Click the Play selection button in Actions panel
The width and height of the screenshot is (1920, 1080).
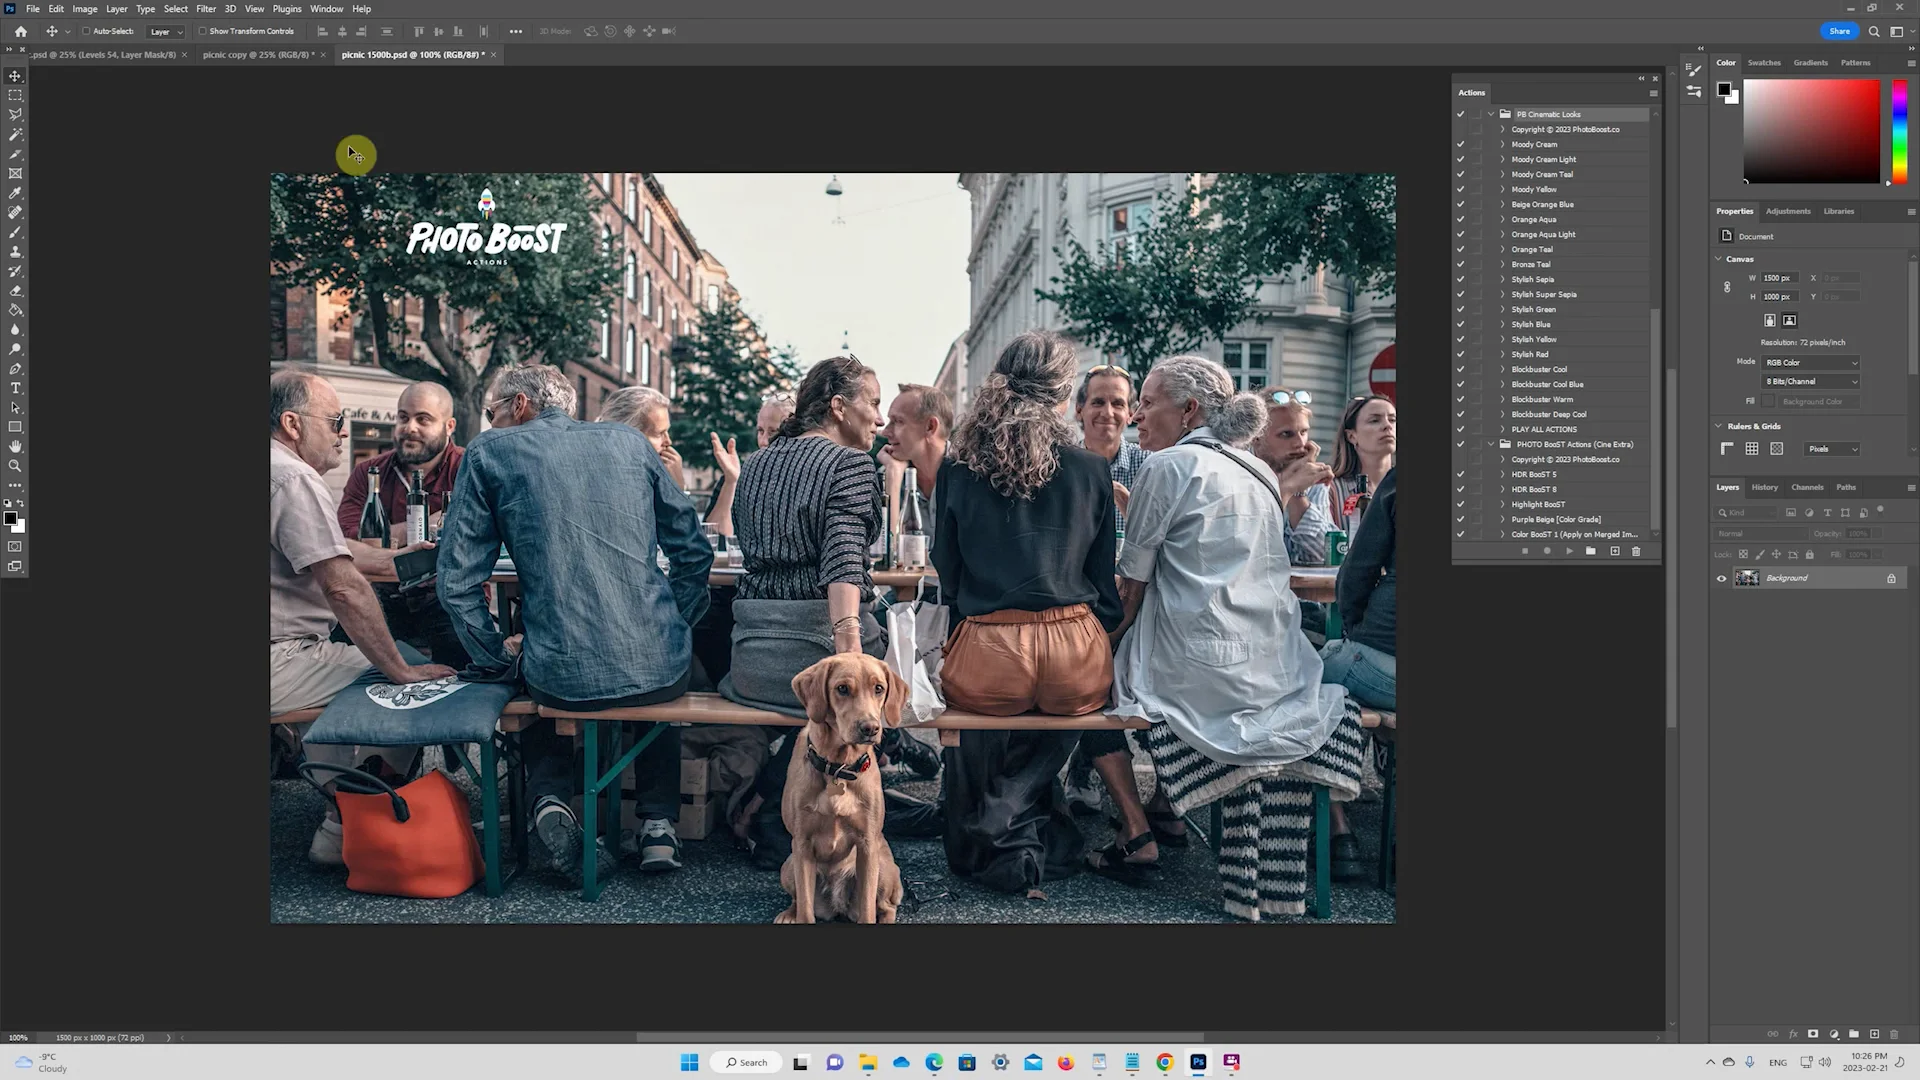[1568, 551]
